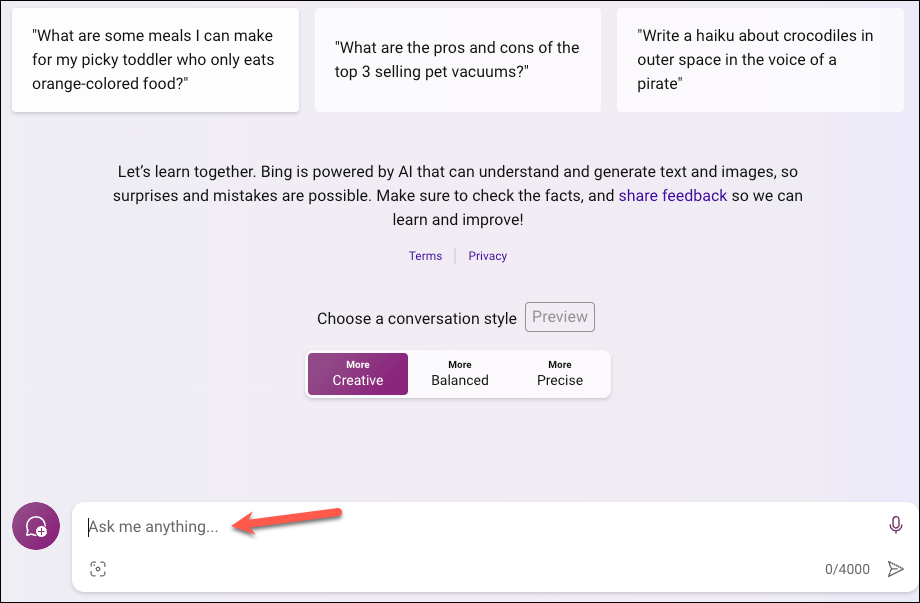The image size is (920, 603).
Task: Click the new topic broom icon
Action: coord(36,526)
